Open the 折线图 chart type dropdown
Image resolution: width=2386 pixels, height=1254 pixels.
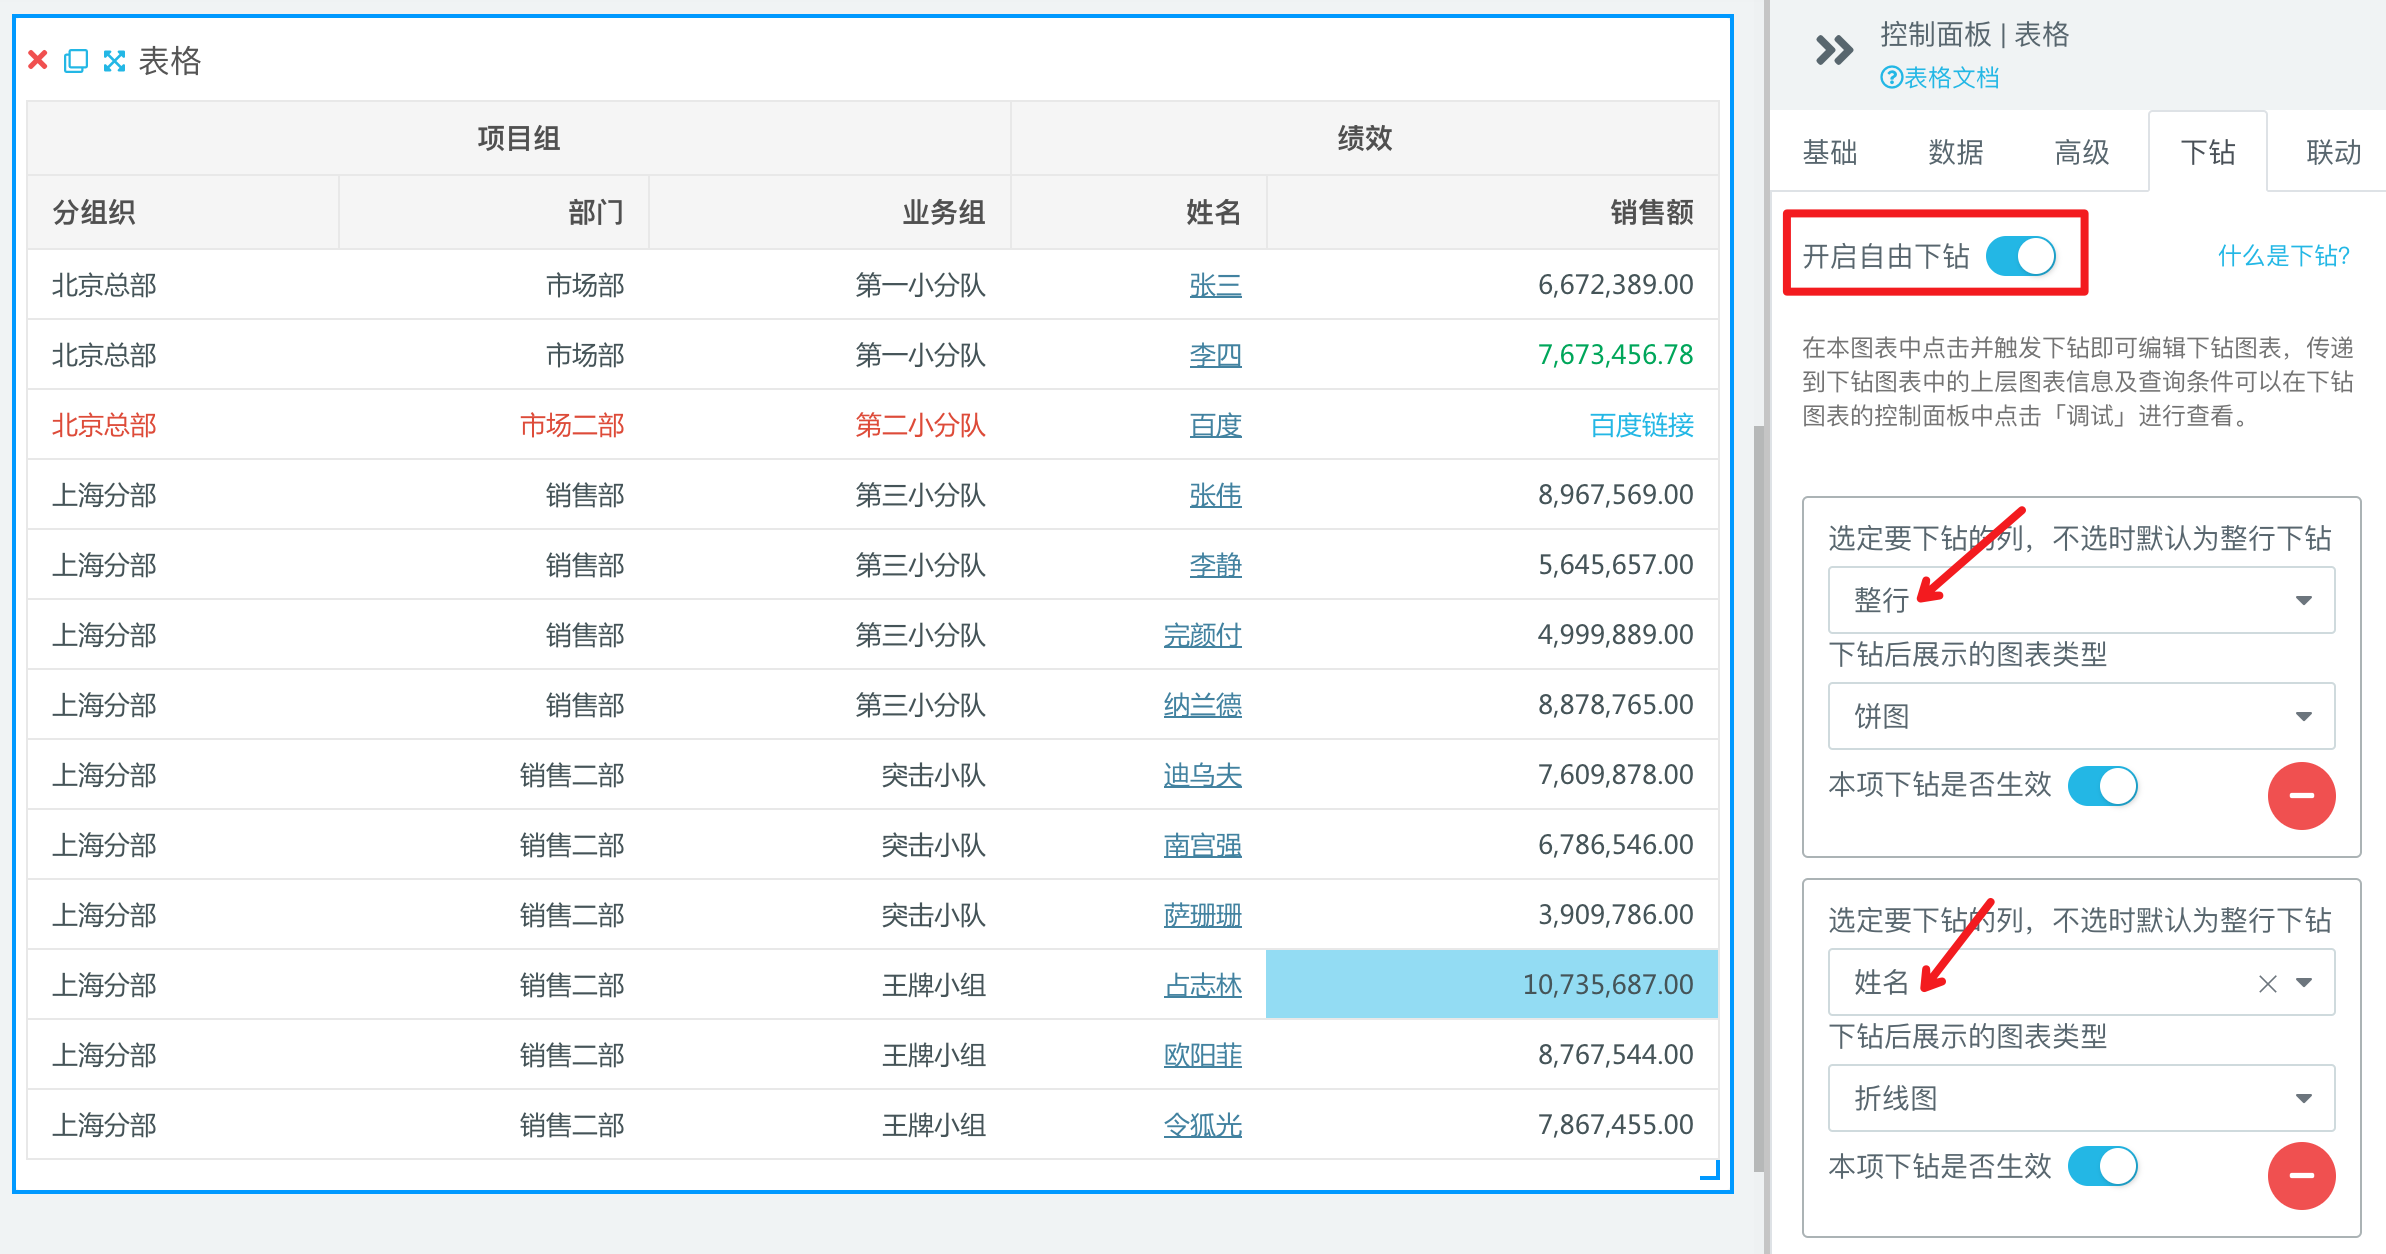(x=2081, y=1098)
